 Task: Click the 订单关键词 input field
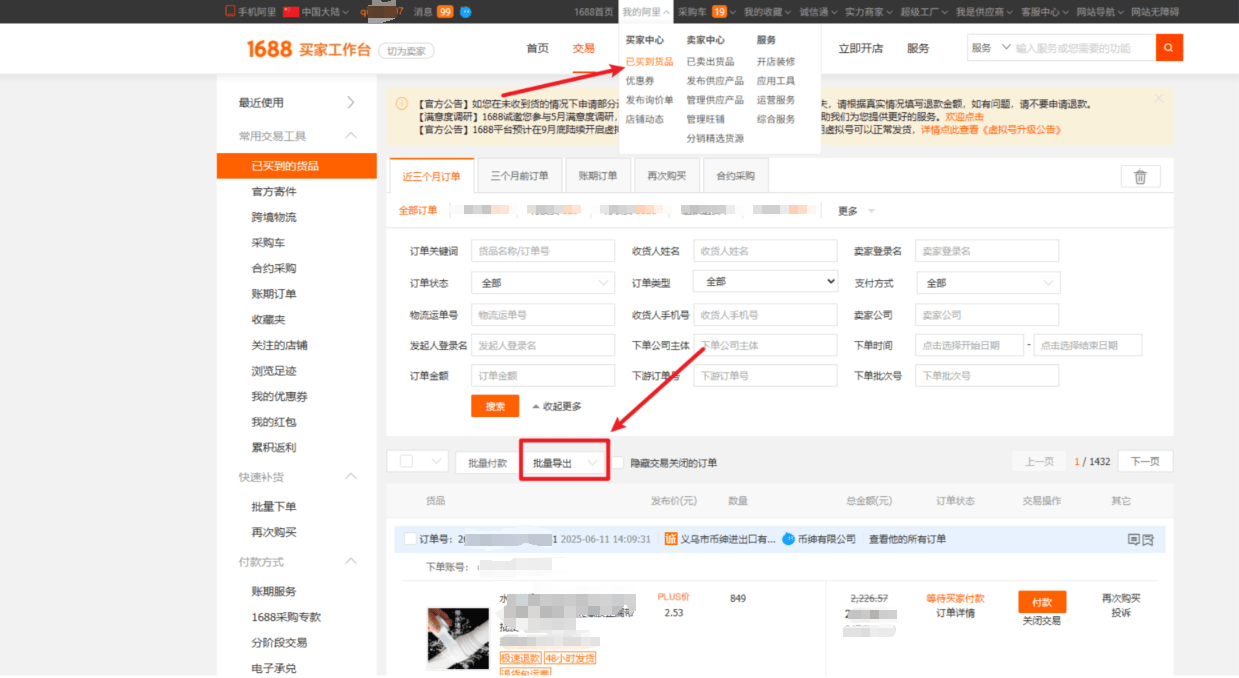click(543, 251)
